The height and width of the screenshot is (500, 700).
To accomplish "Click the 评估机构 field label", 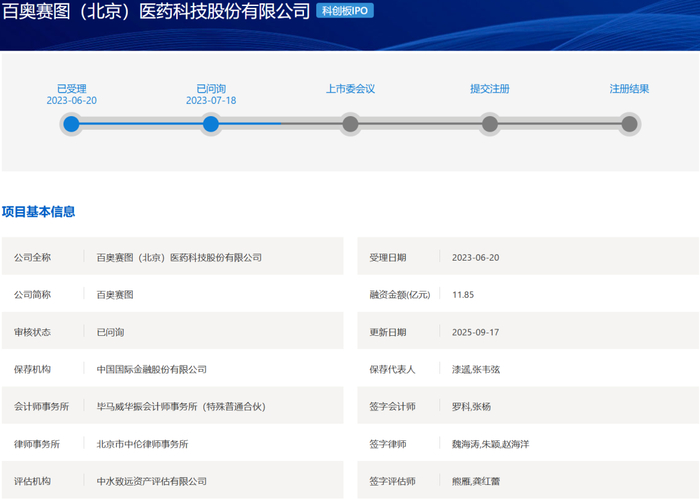I will coord(32,481).
